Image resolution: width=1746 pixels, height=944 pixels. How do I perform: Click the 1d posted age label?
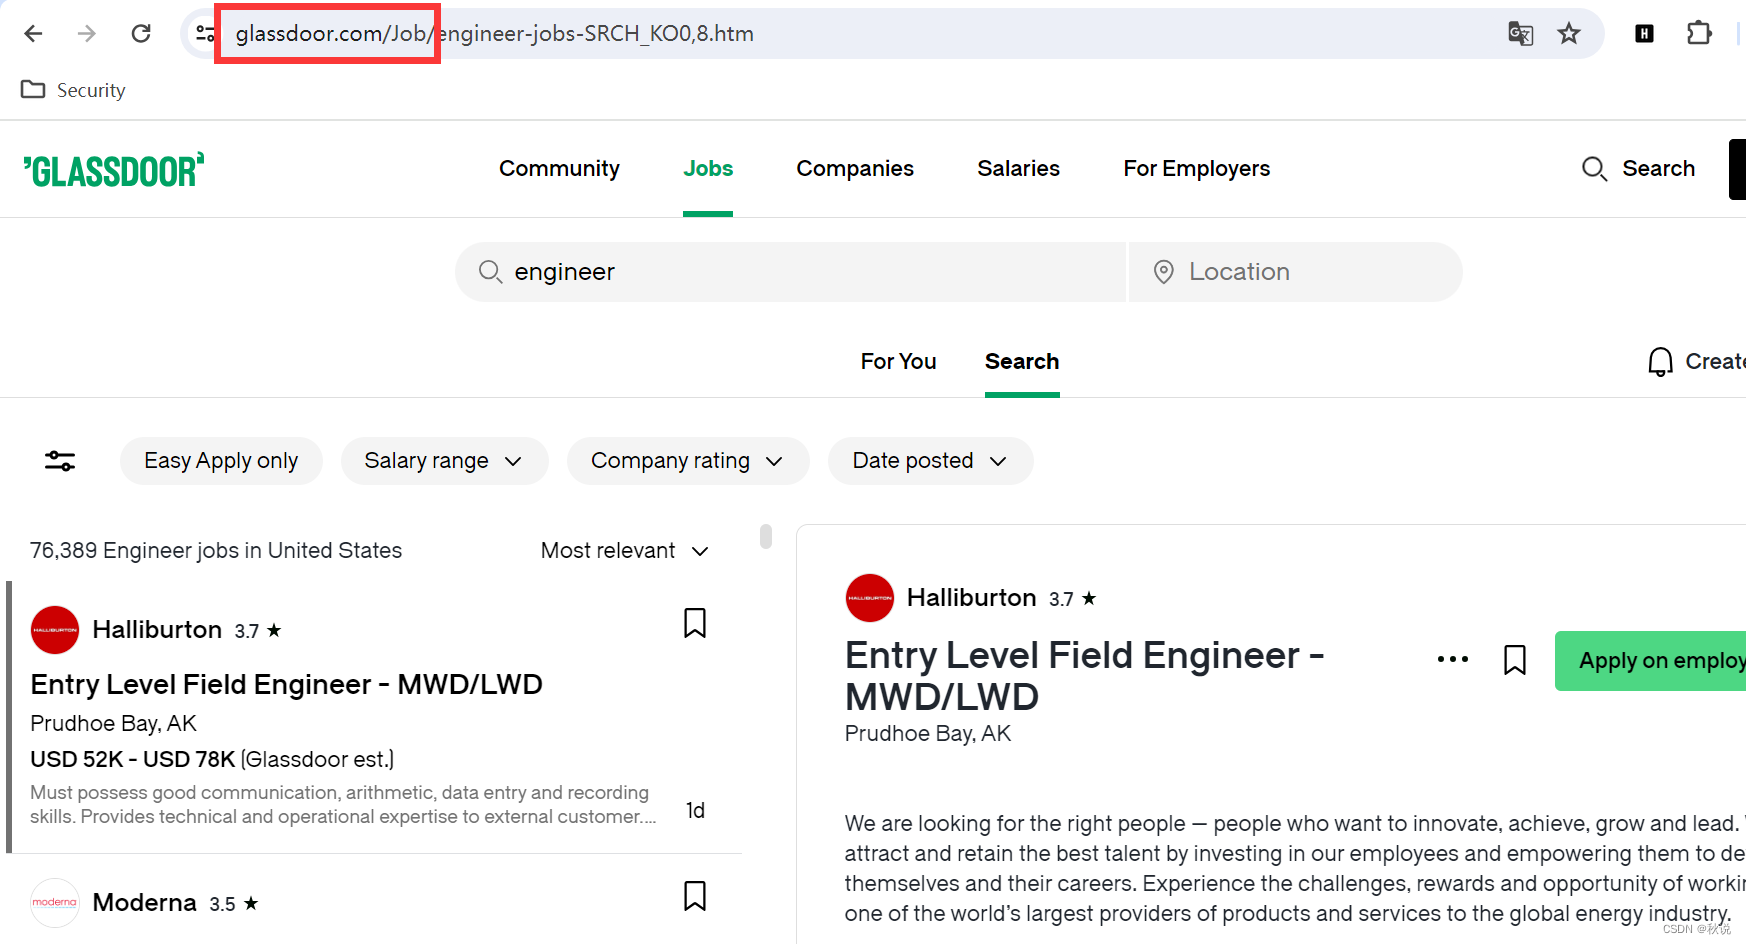[695, 811]
